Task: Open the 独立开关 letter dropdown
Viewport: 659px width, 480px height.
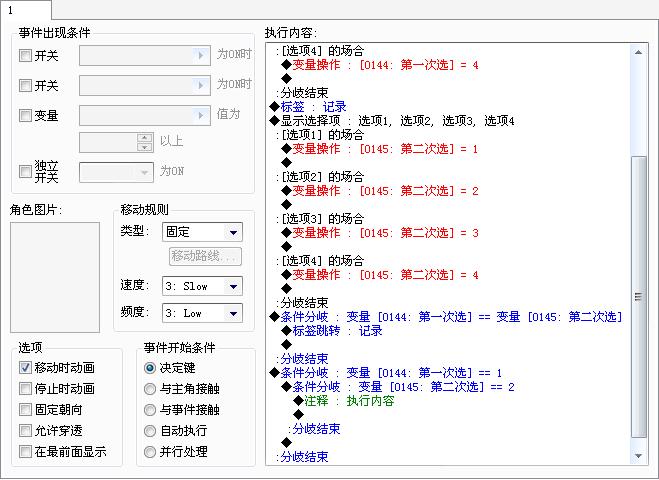Action: pyautogui.click(x=116, y=172)
